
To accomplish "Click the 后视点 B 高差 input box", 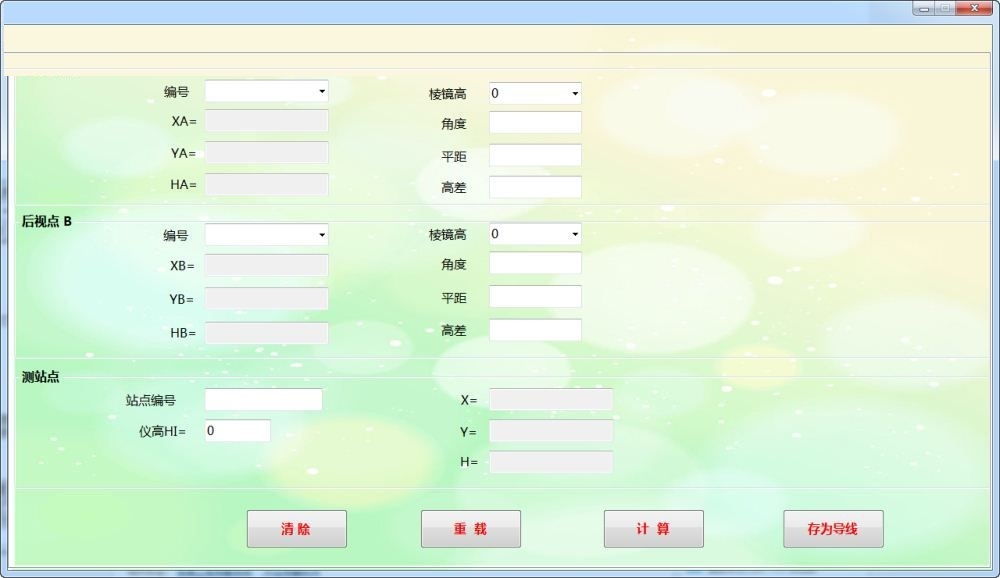I will coord(535,330).
